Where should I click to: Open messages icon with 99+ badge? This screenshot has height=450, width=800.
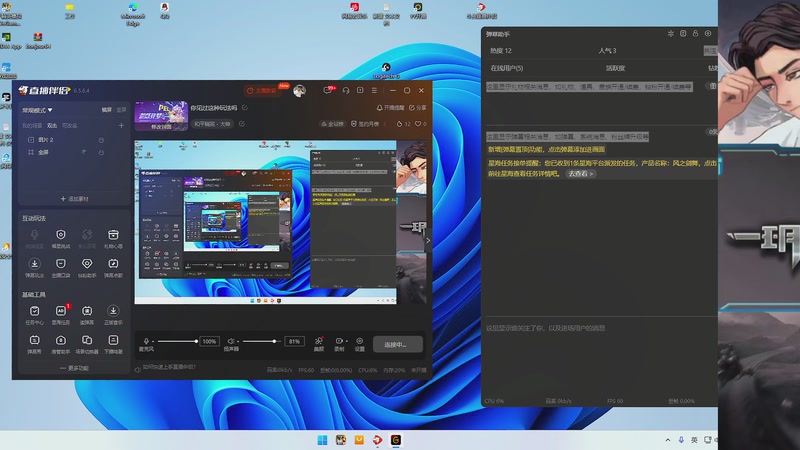[330, 90]
